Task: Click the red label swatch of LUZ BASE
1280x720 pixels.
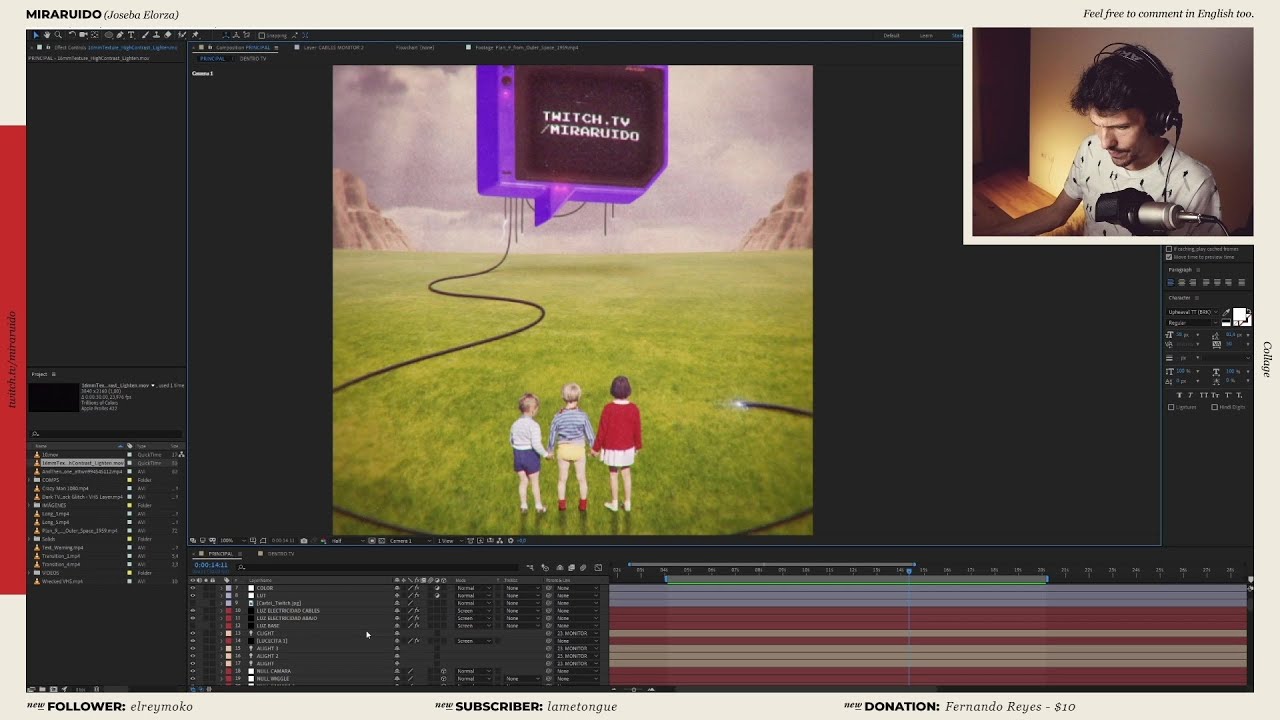Action: [229, 626]
